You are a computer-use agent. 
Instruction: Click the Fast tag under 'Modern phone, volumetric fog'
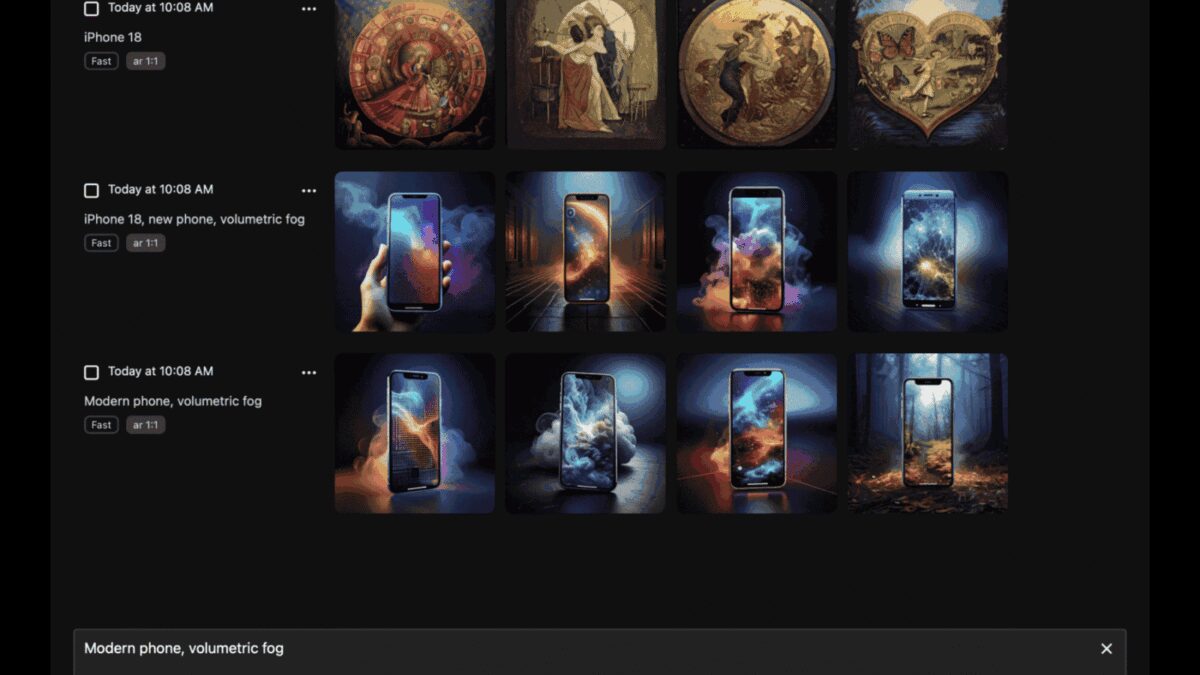click(x=101, y=425)
